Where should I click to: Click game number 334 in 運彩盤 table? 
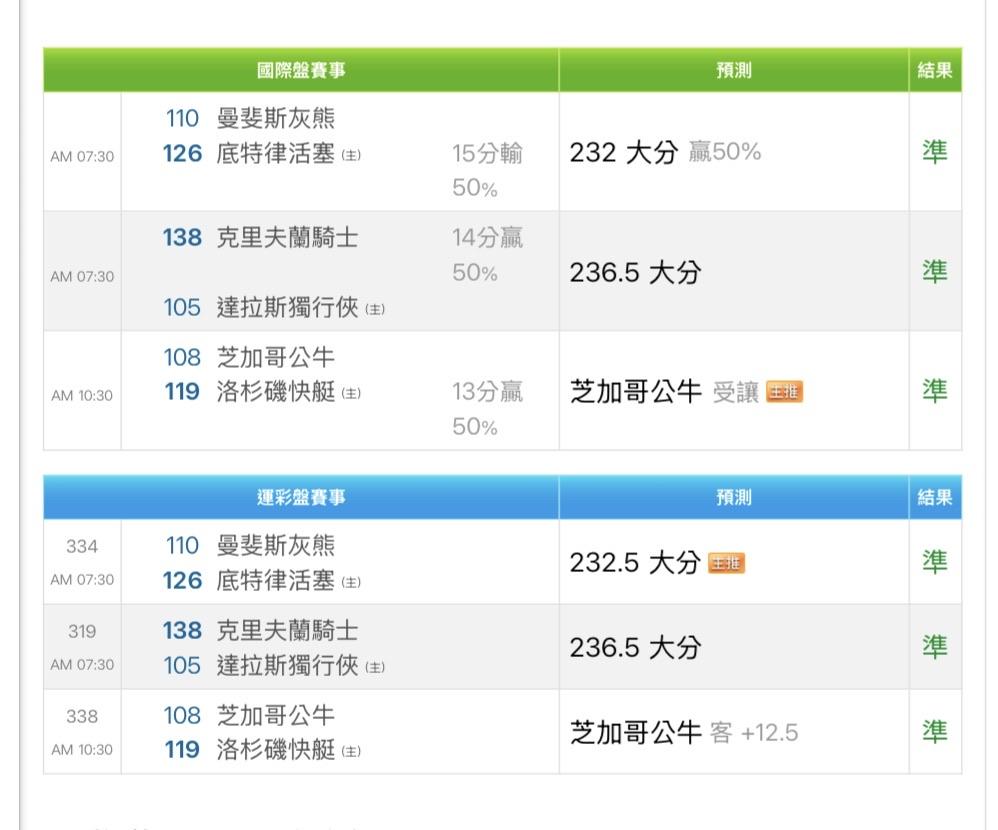click(82, 547)
